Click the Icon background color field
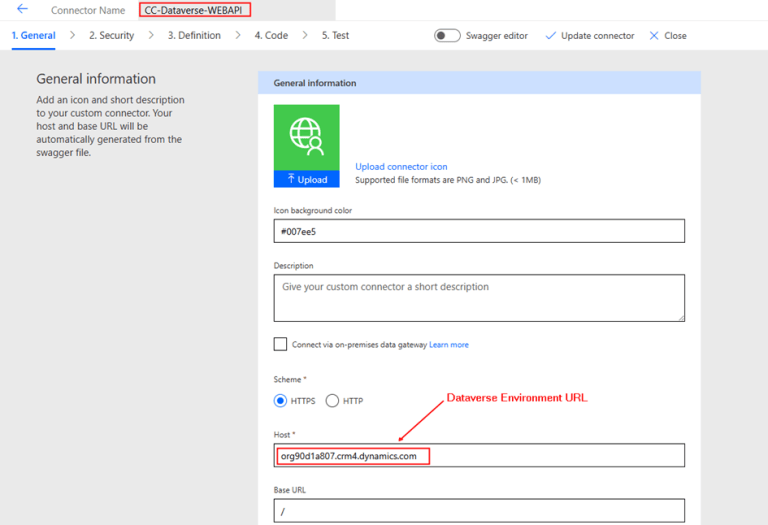This screenshot has width=768, height=525. 479,231
